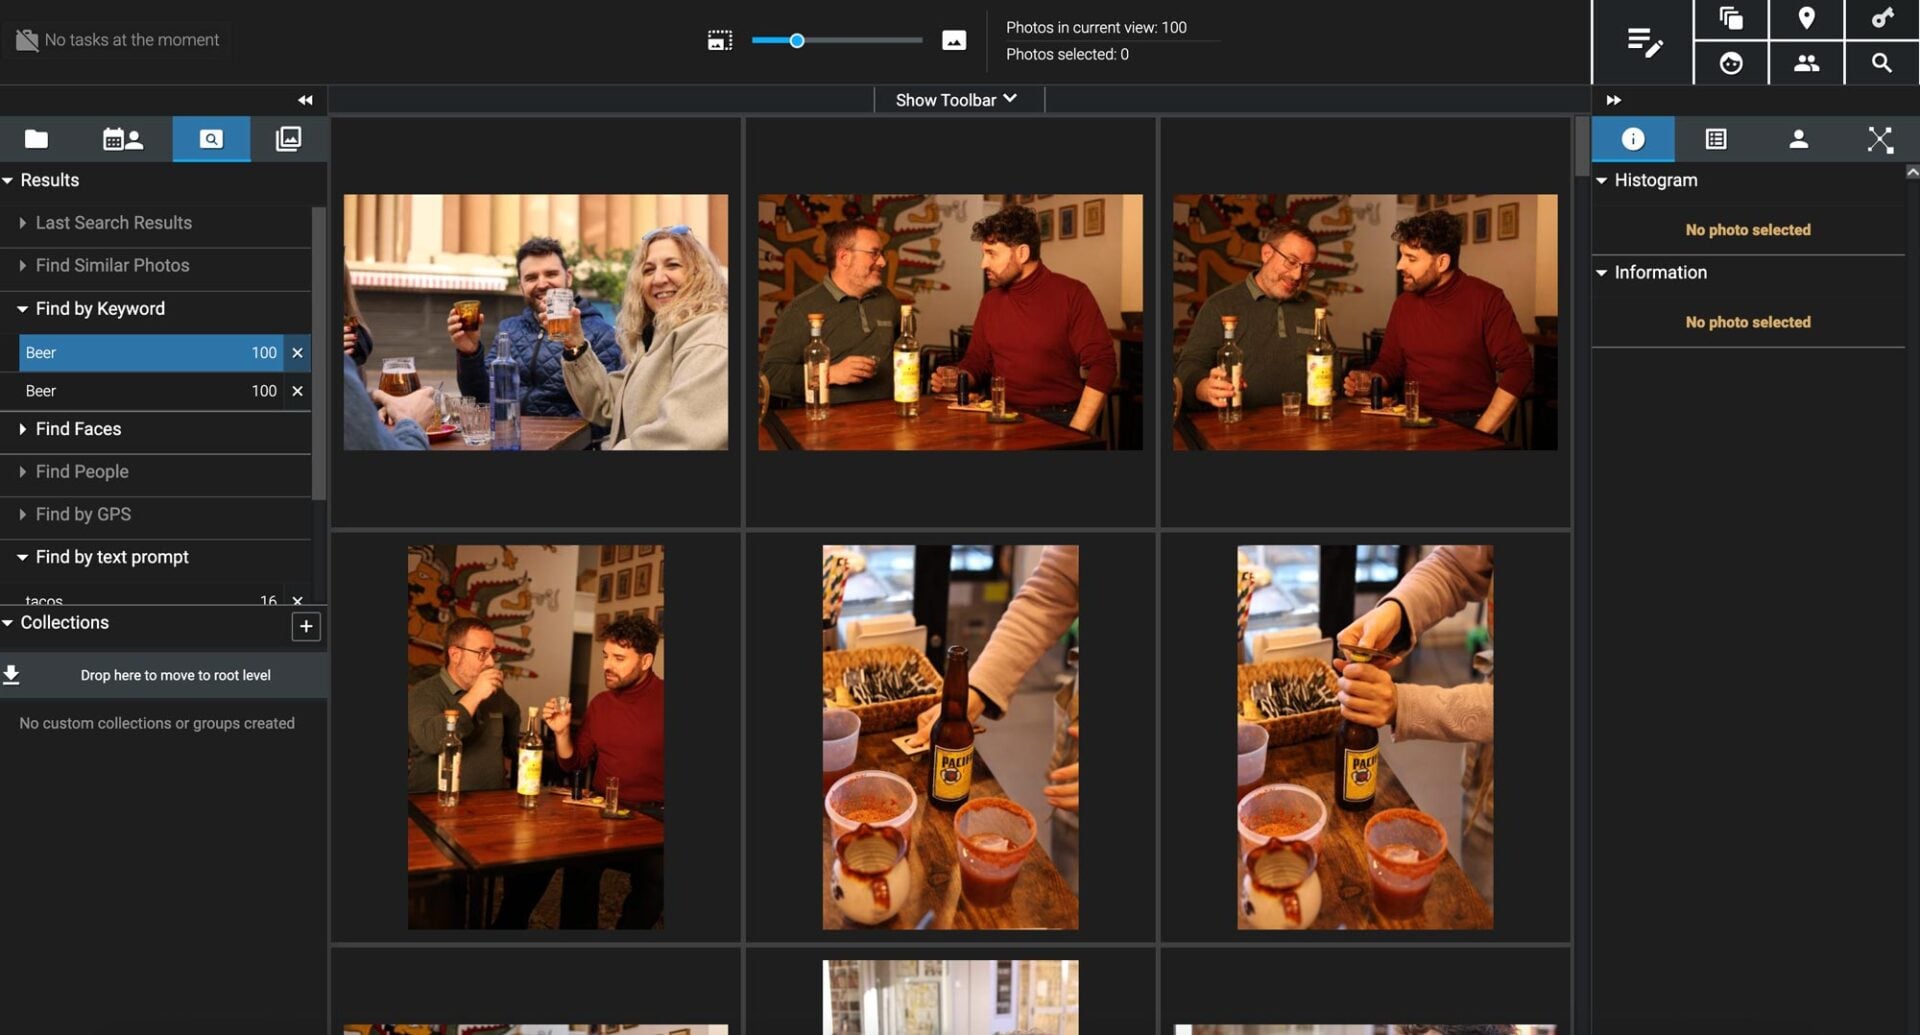Switch to the folders browsing view

tap(36, 139)
